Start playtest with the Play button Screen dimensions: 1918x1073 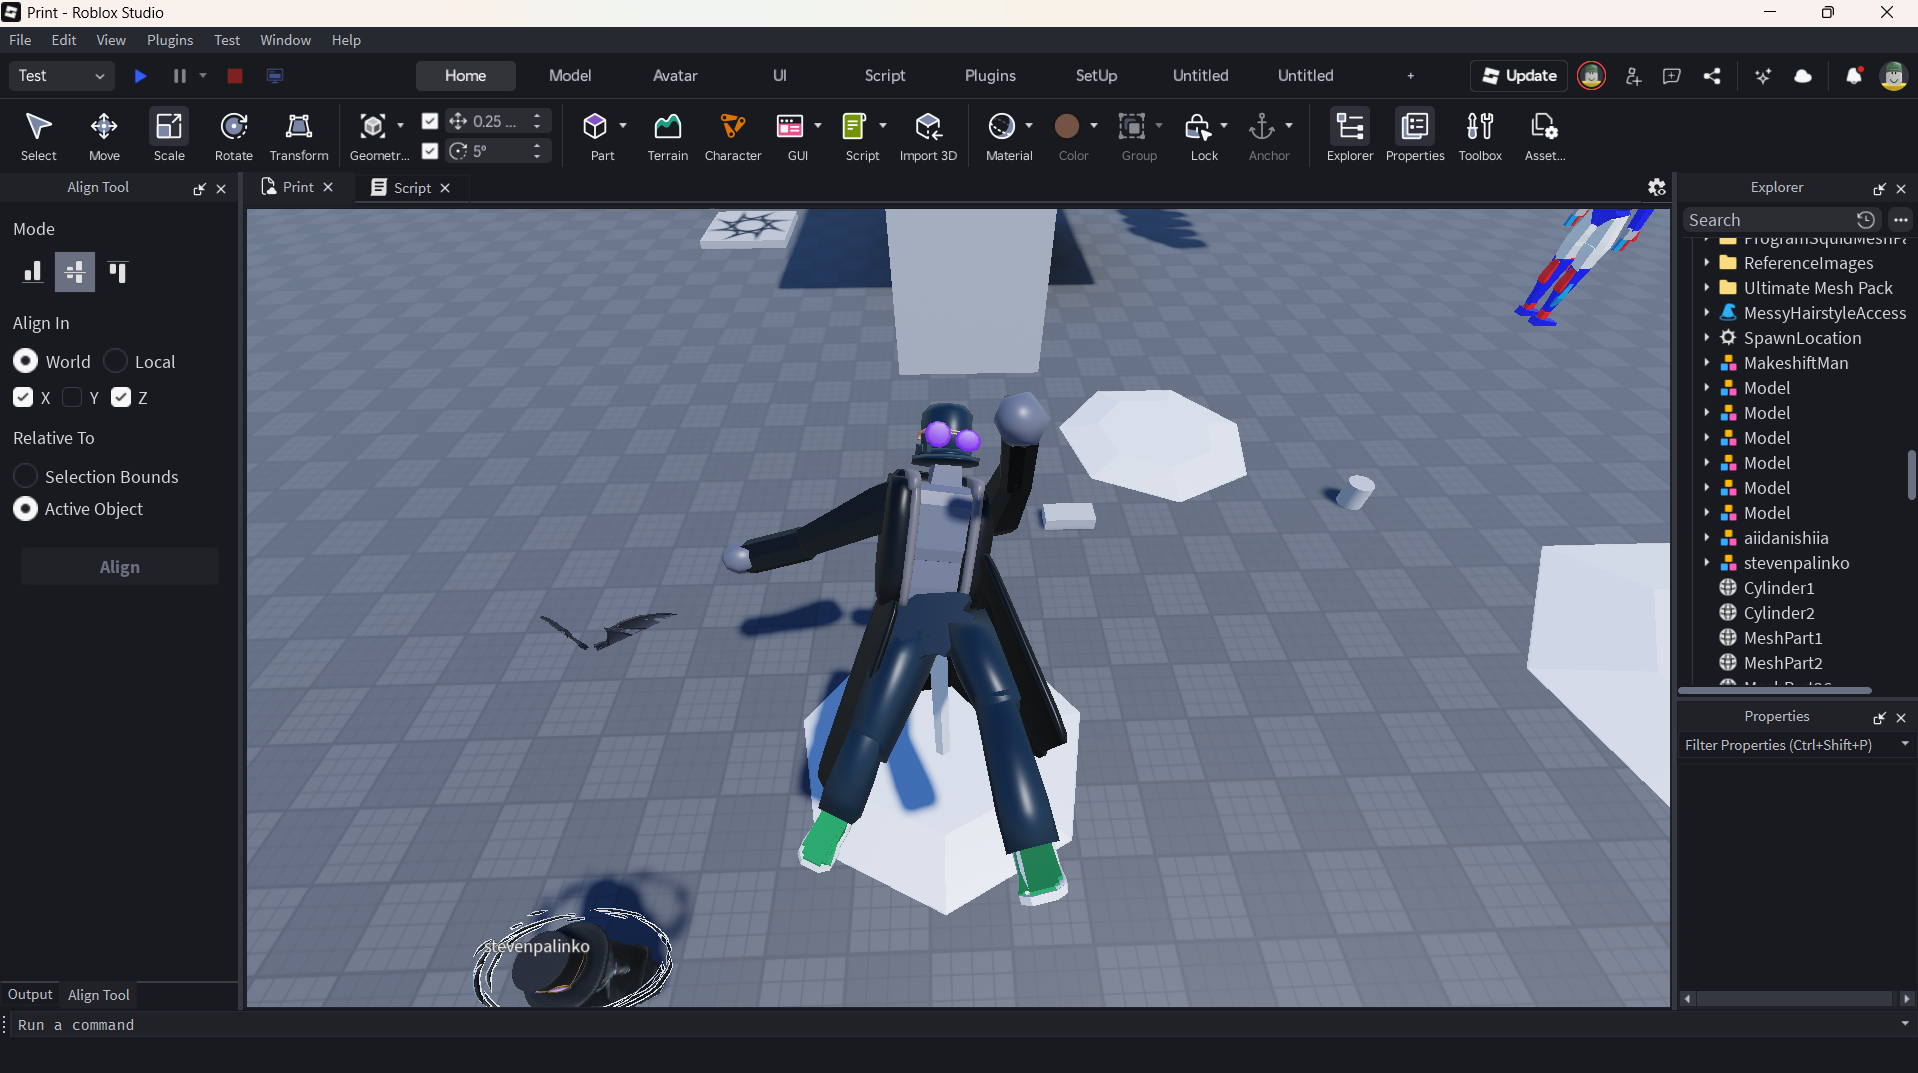pos(141,76)
